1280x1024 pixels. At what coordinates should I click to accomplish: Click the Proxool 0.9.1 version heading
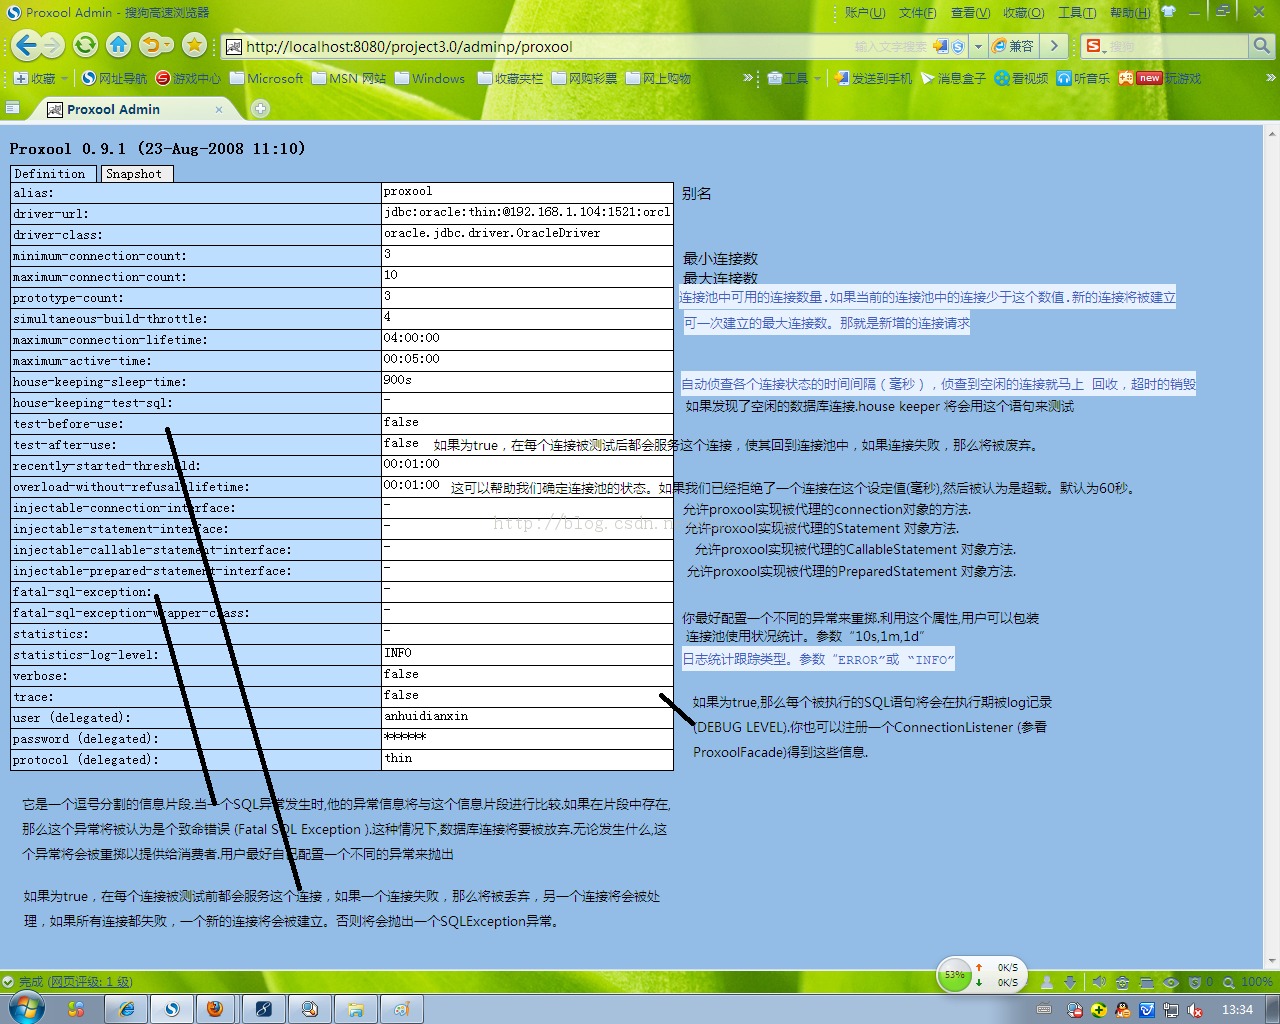tap(158, 148)
